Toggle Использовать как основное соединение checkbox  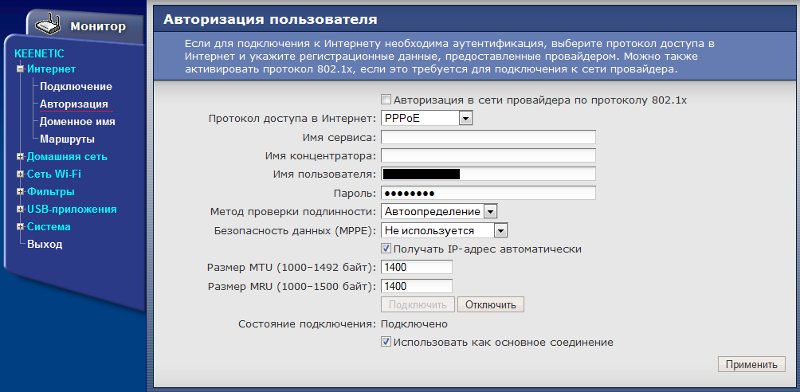tap(386, 342)
